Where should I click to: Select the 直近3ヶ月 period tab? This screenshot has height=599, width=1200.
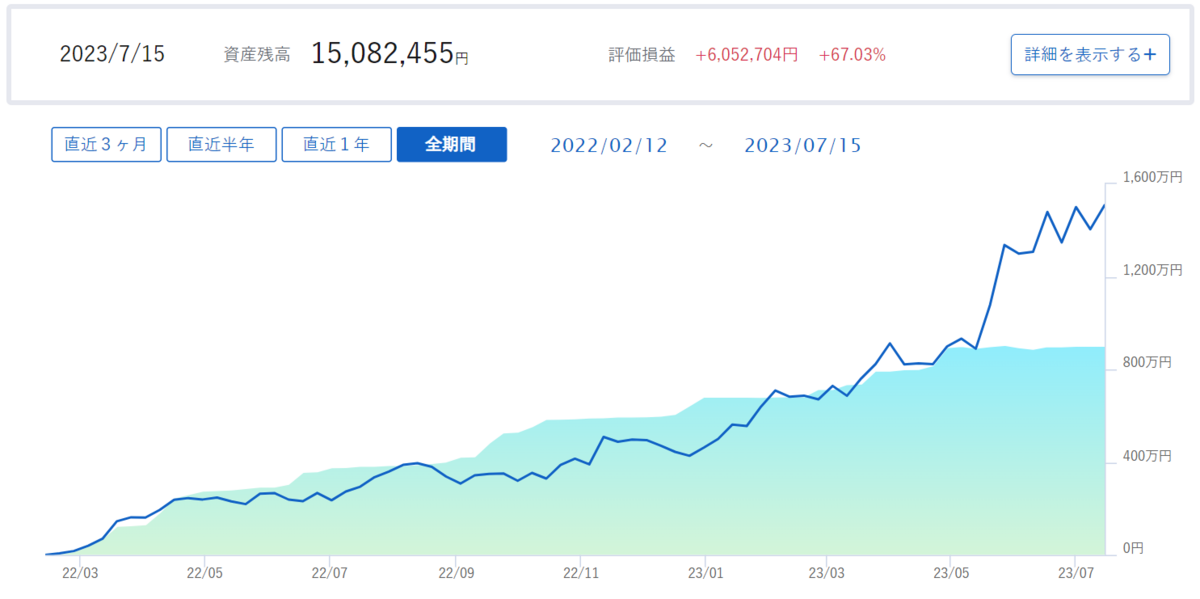point(106,144)
